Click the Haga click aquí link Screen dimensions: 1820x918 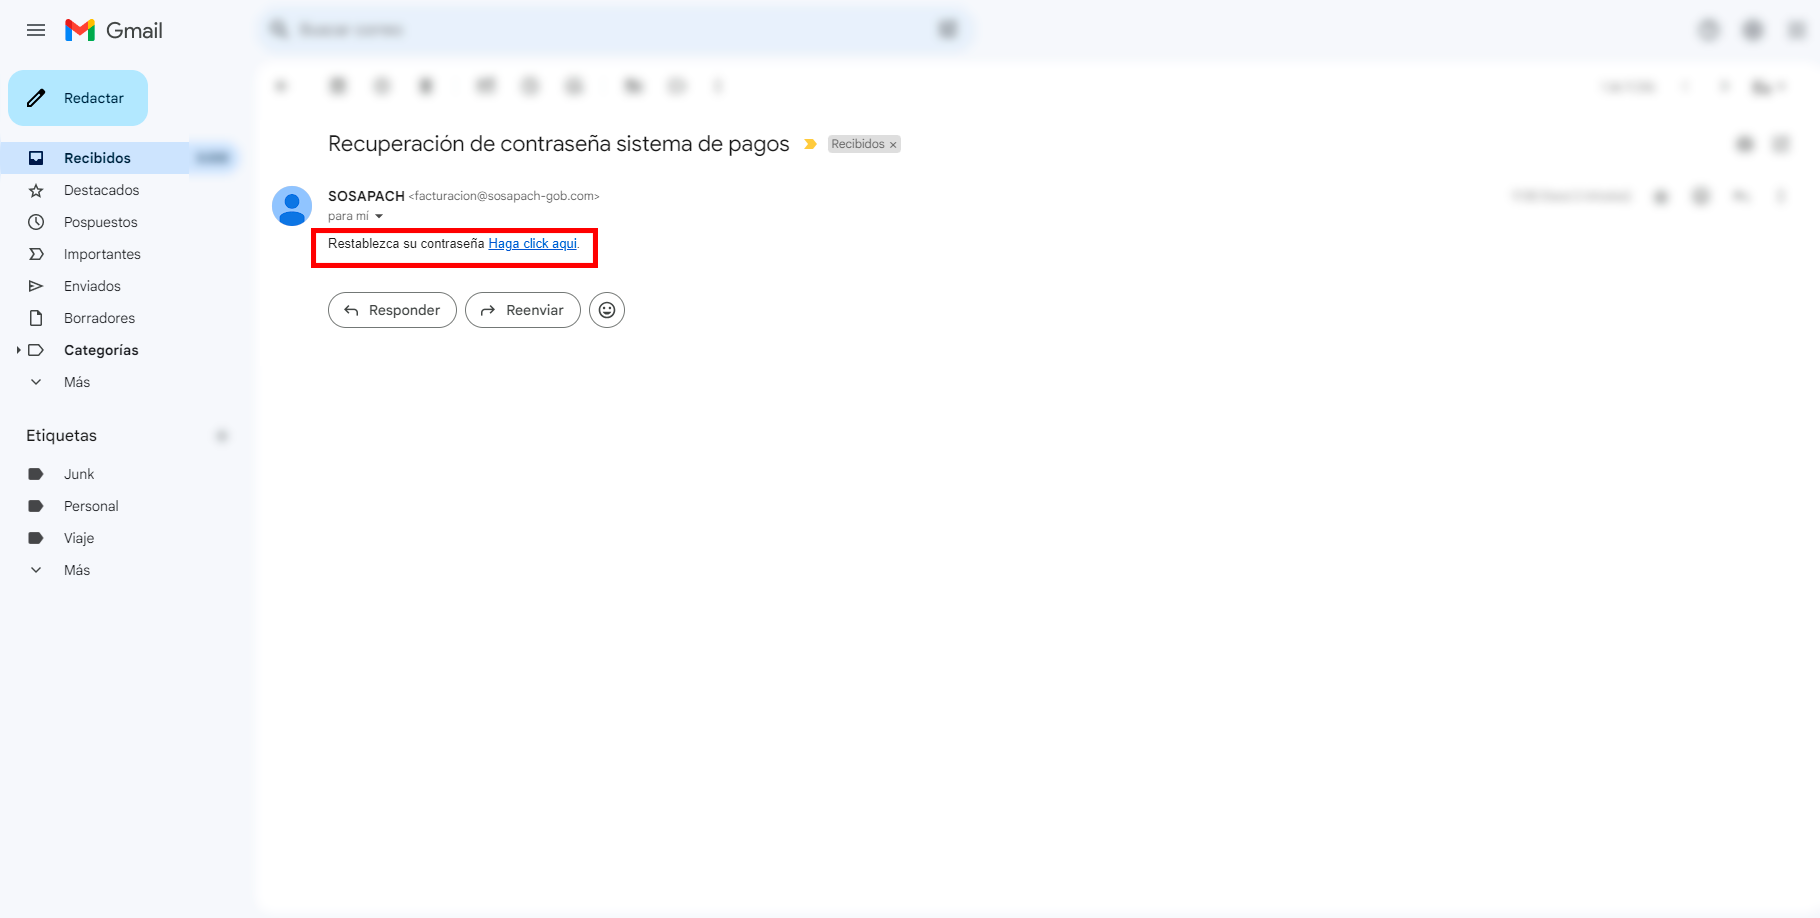pos(532,244)
